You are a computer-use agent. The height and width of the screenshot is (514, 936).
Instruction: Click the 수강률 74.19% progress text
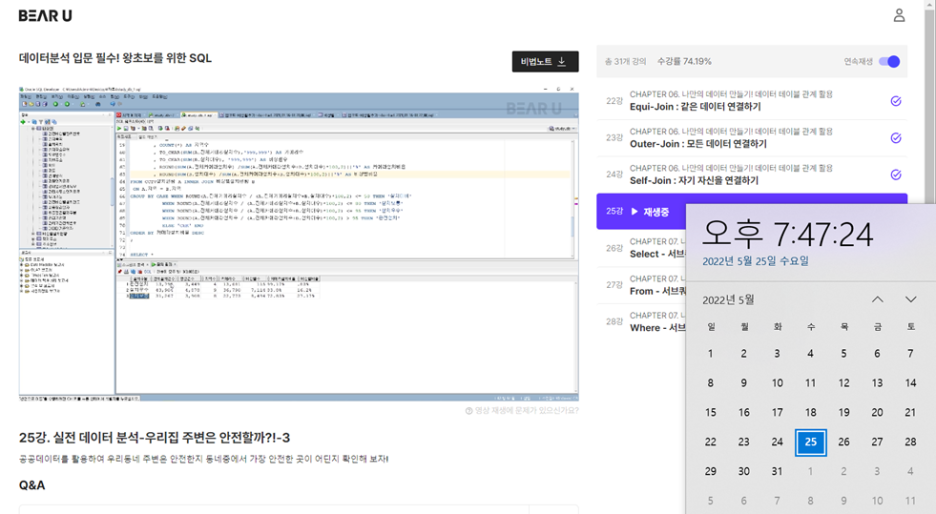pos(684,61)
